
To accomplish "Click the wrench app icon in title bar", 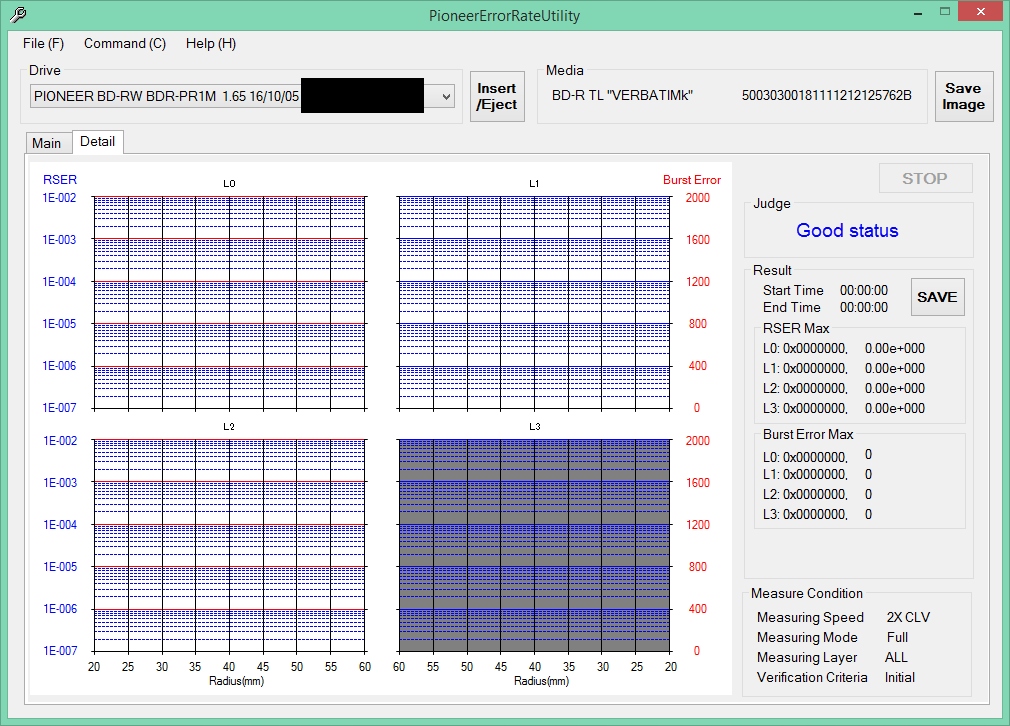I will click(18, 15).
